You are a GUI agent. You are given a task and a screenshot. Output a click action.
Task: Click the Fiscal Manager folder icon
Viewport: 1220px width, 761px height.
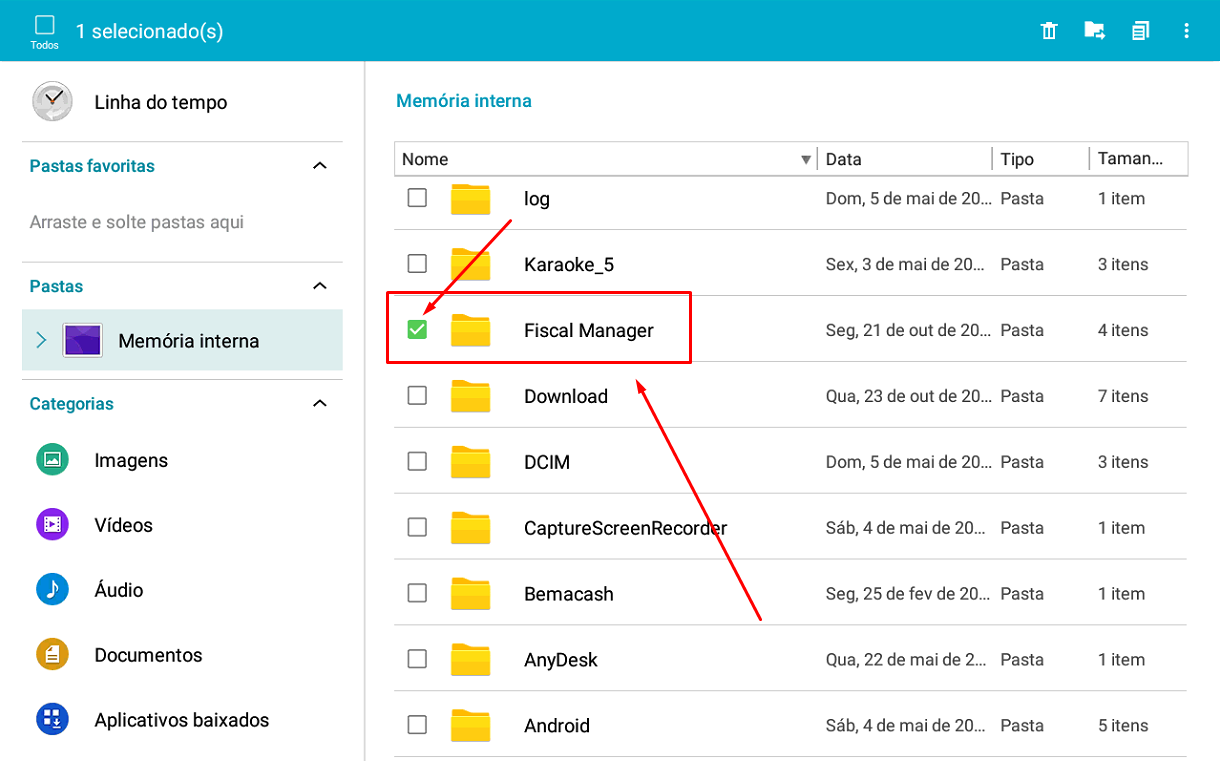tap(470, 330)
